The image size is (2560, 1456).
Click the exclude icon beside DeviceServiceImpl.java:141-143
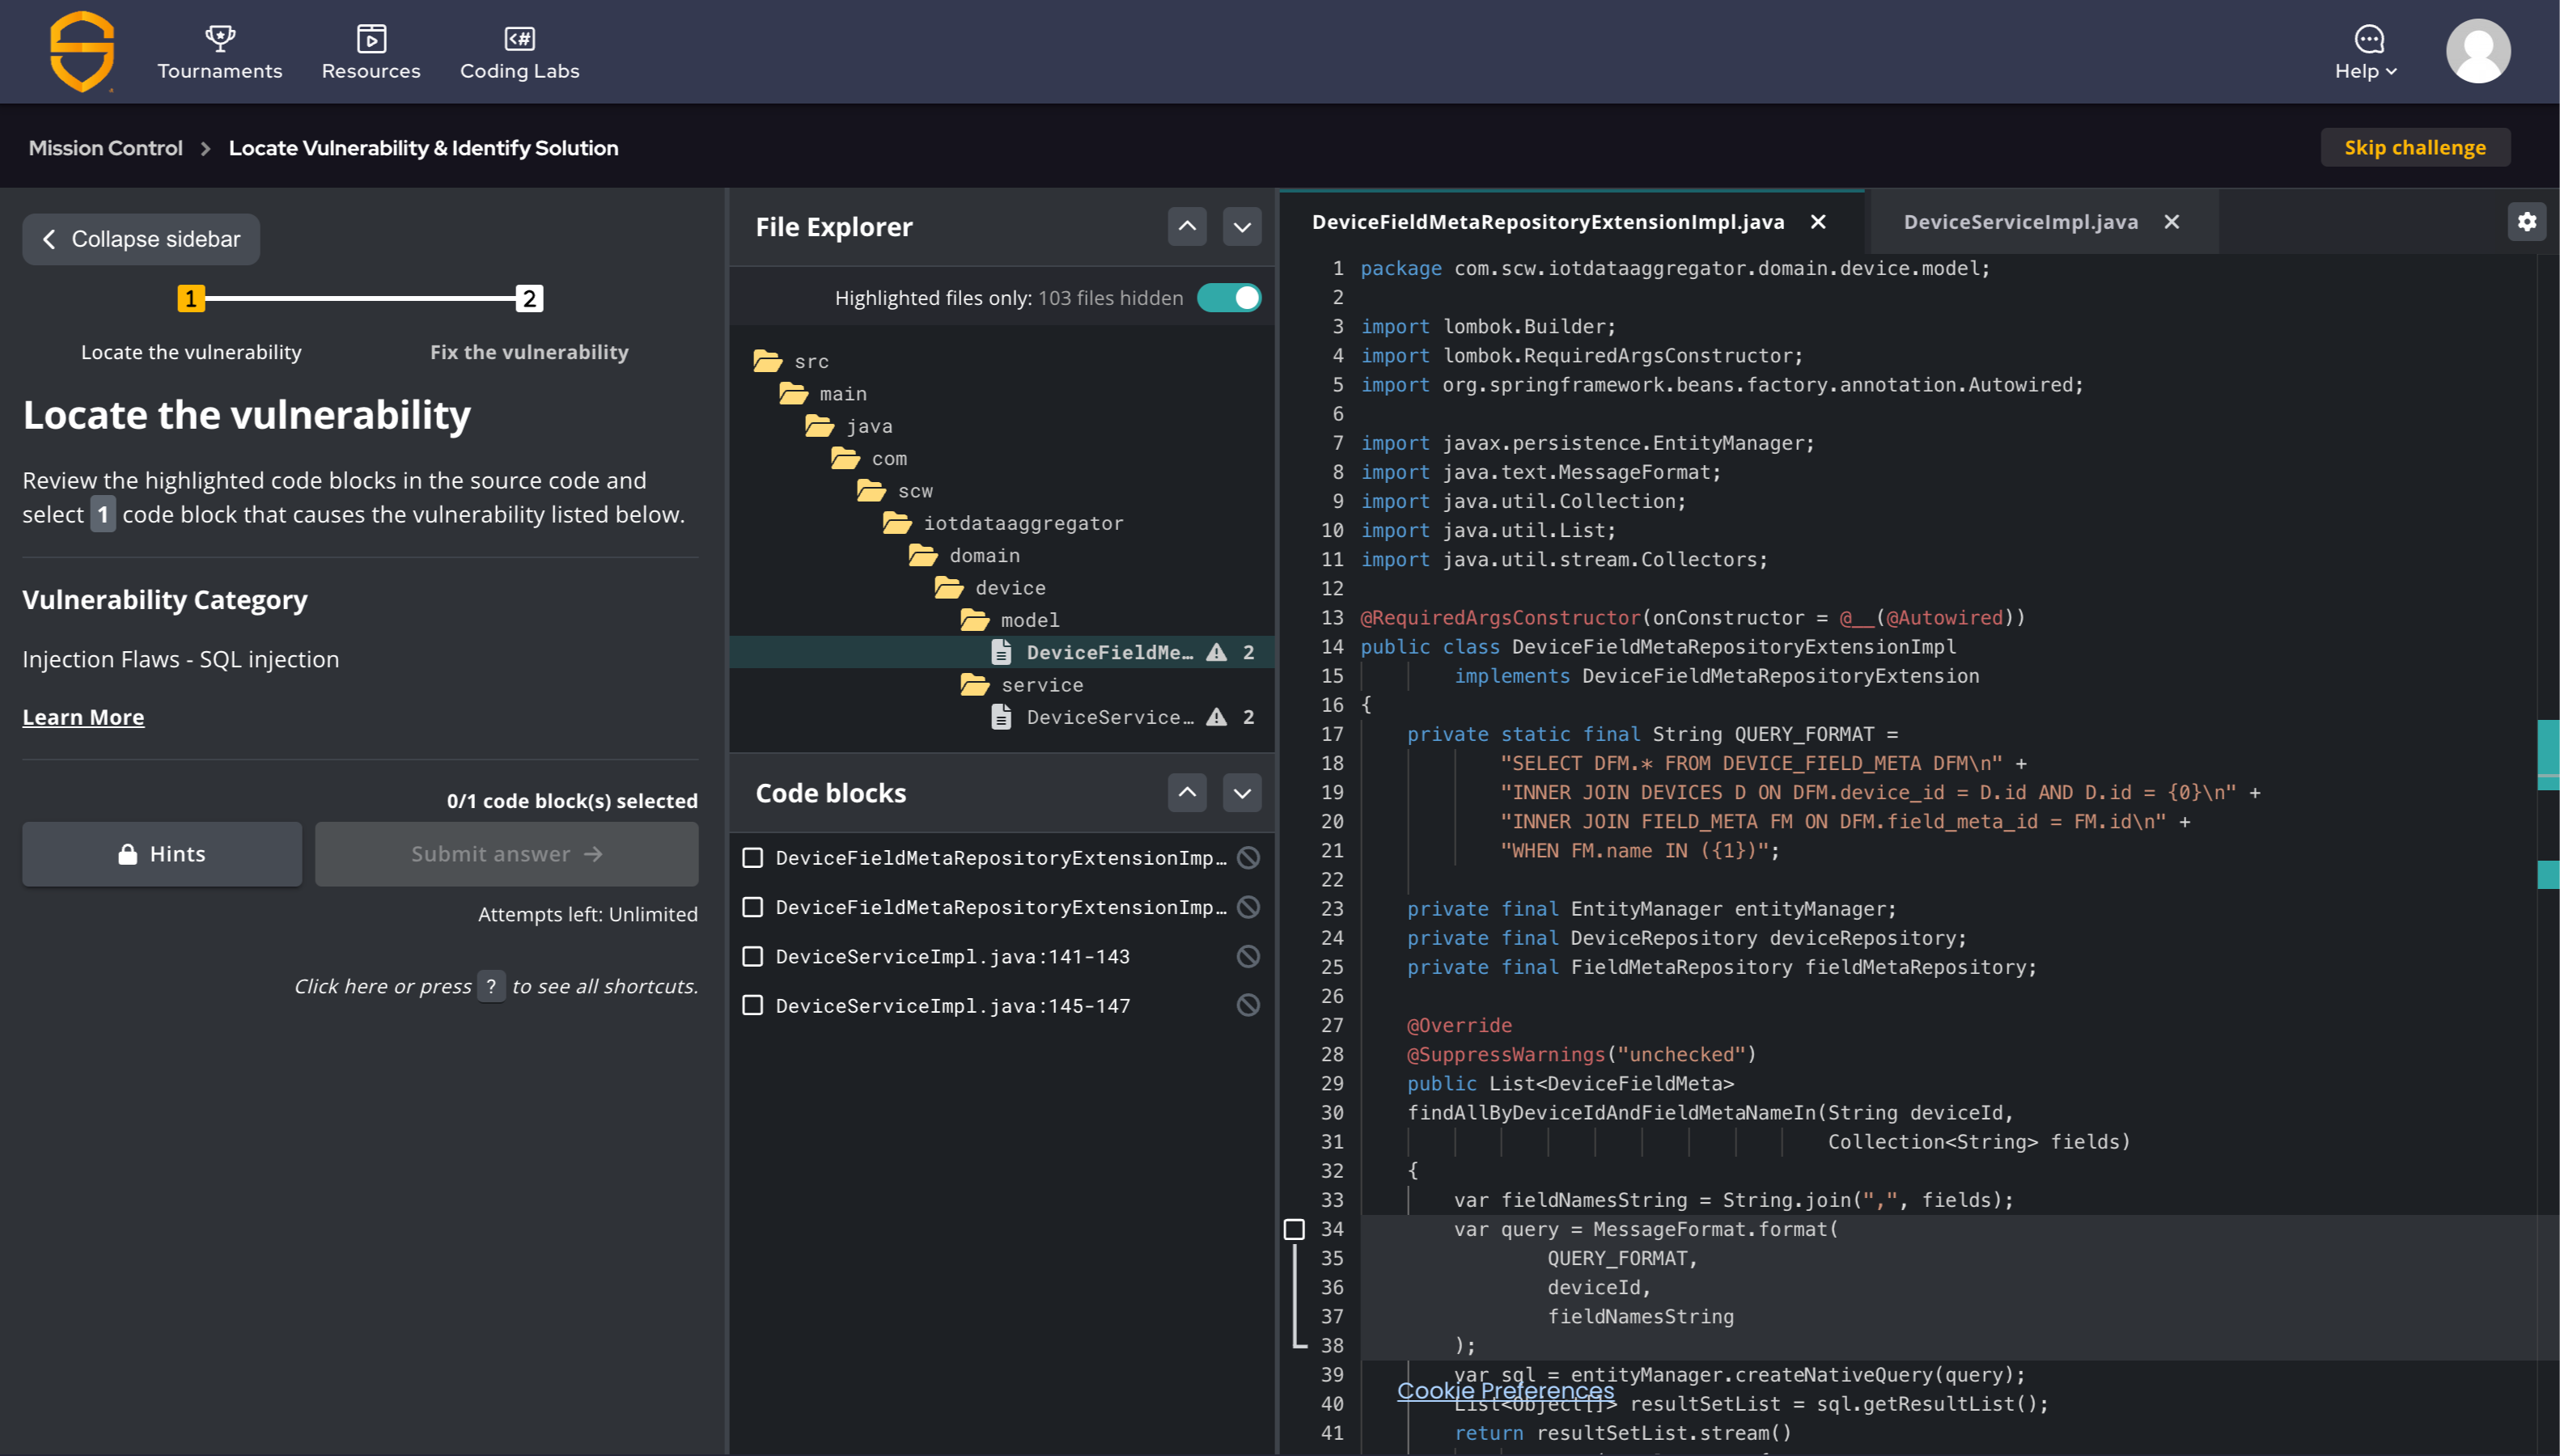point(1248,956)
